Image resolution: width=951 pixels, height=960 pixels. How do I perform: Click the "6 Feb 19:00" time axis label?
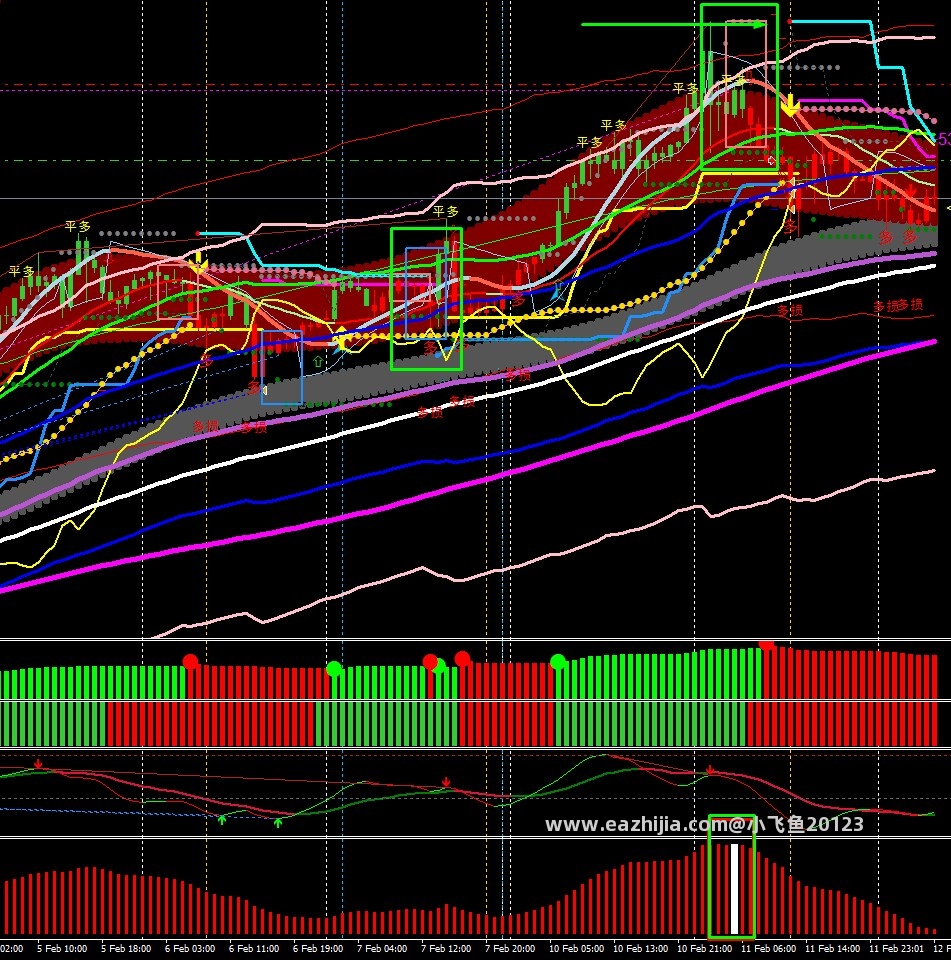coord(318,948)
